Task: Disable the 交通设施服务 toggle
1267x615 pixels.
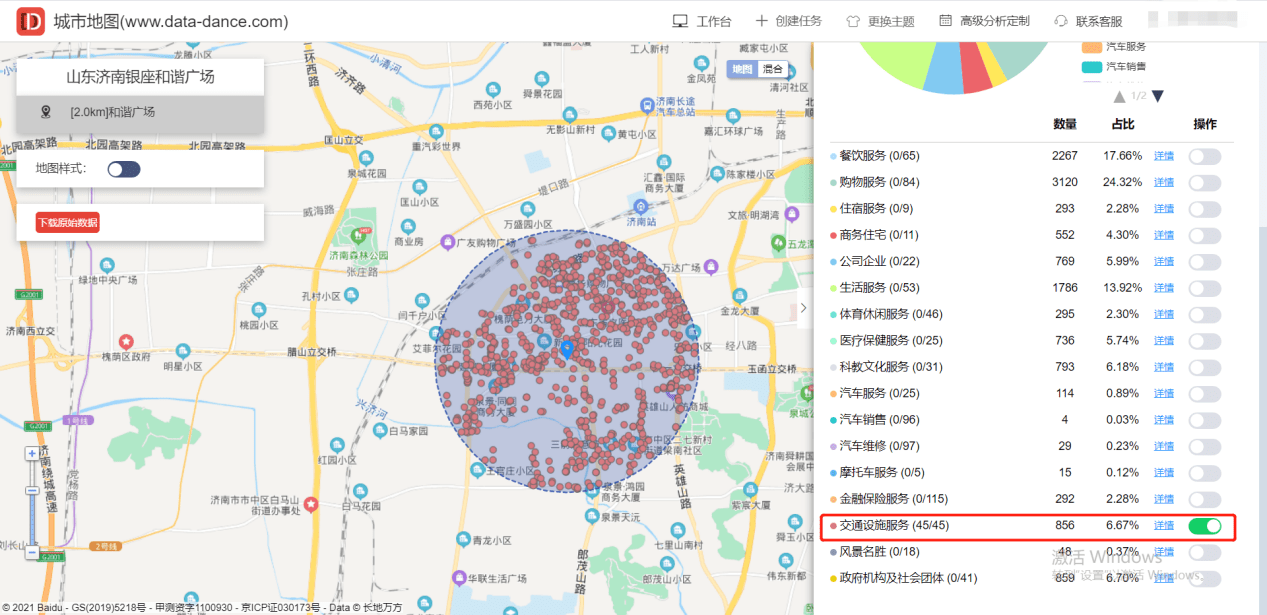Action: click(1204, 526)
